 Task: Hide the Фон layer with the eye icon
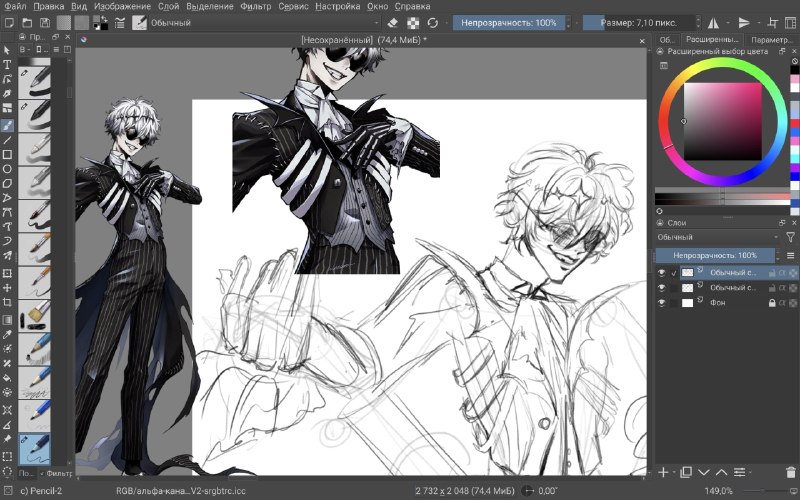[662, 303]
